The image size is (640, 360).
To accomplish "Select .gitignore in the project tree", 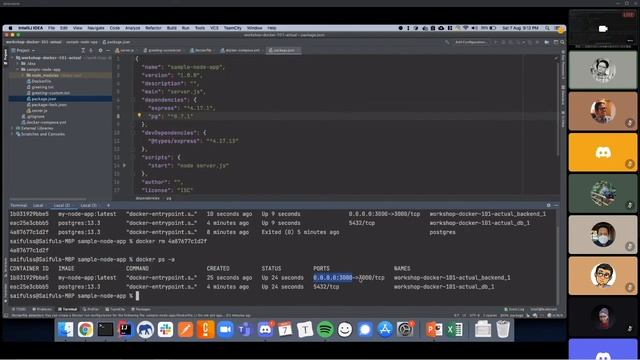I will pos(36,117).
